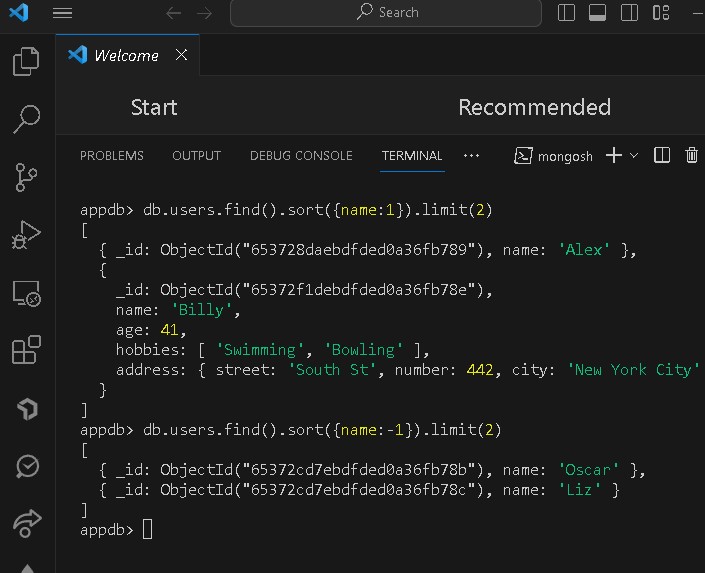Click the Search command center box

(386, 13)
